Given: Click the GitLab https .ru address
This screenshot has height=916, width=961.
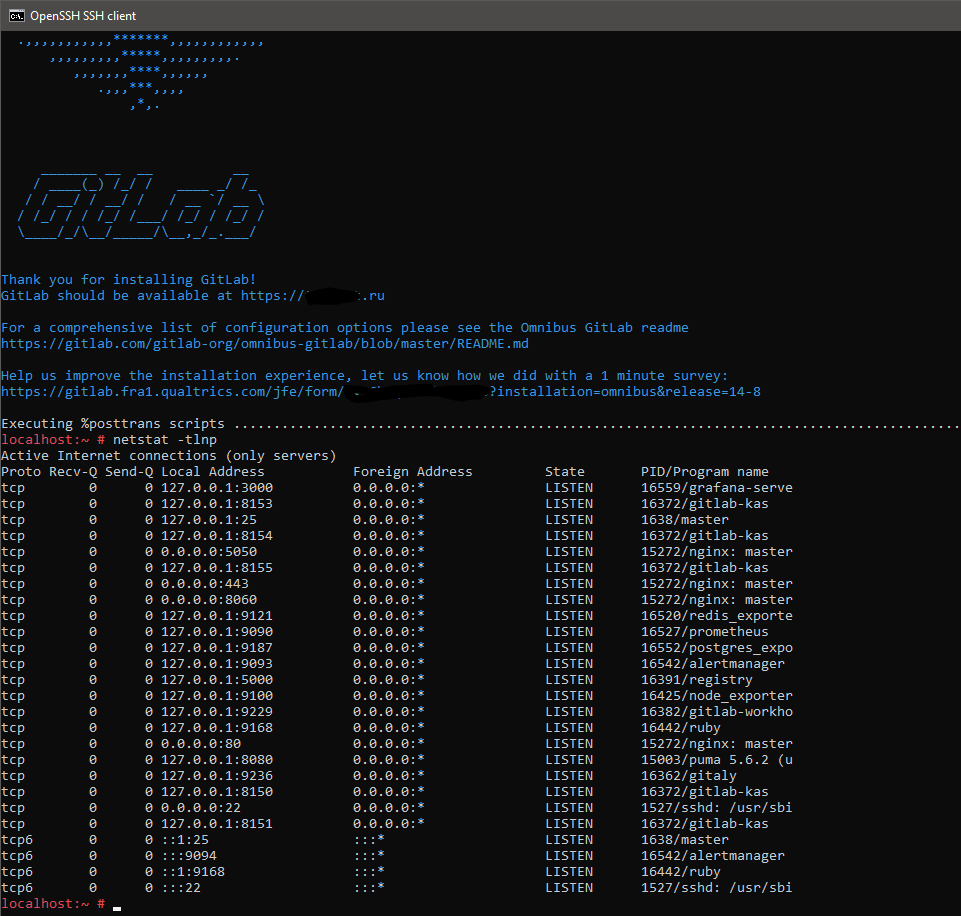Looking at the screenshot, I should pos(313,296).
